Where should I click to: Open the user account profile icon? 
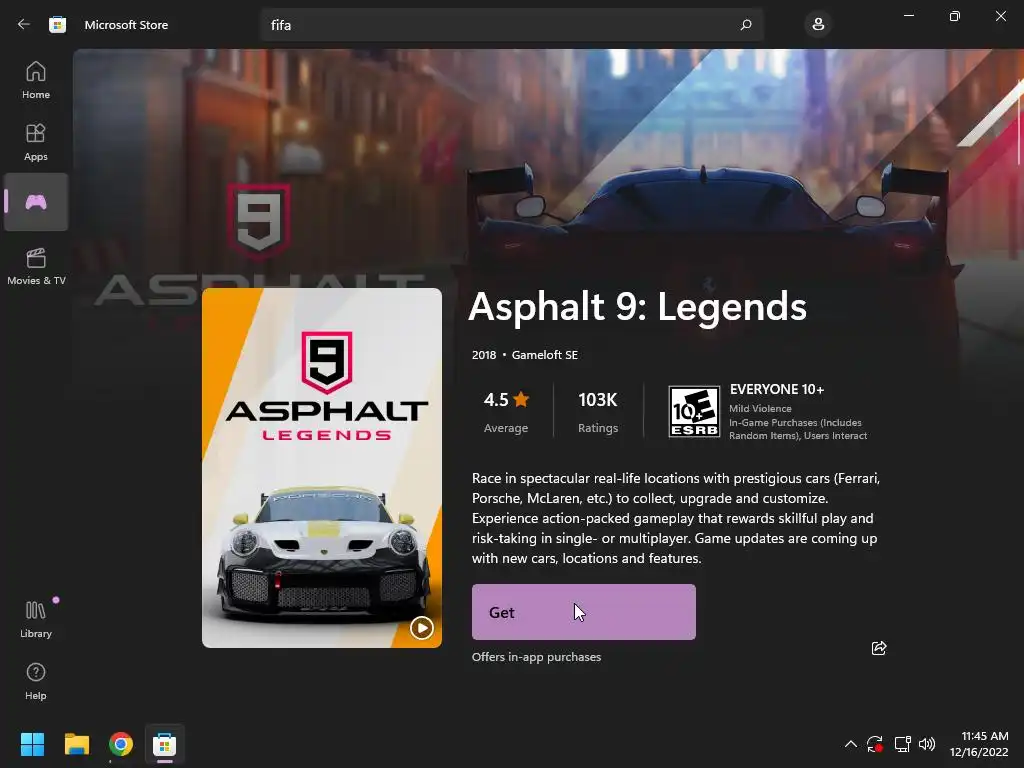click(818, 25)
